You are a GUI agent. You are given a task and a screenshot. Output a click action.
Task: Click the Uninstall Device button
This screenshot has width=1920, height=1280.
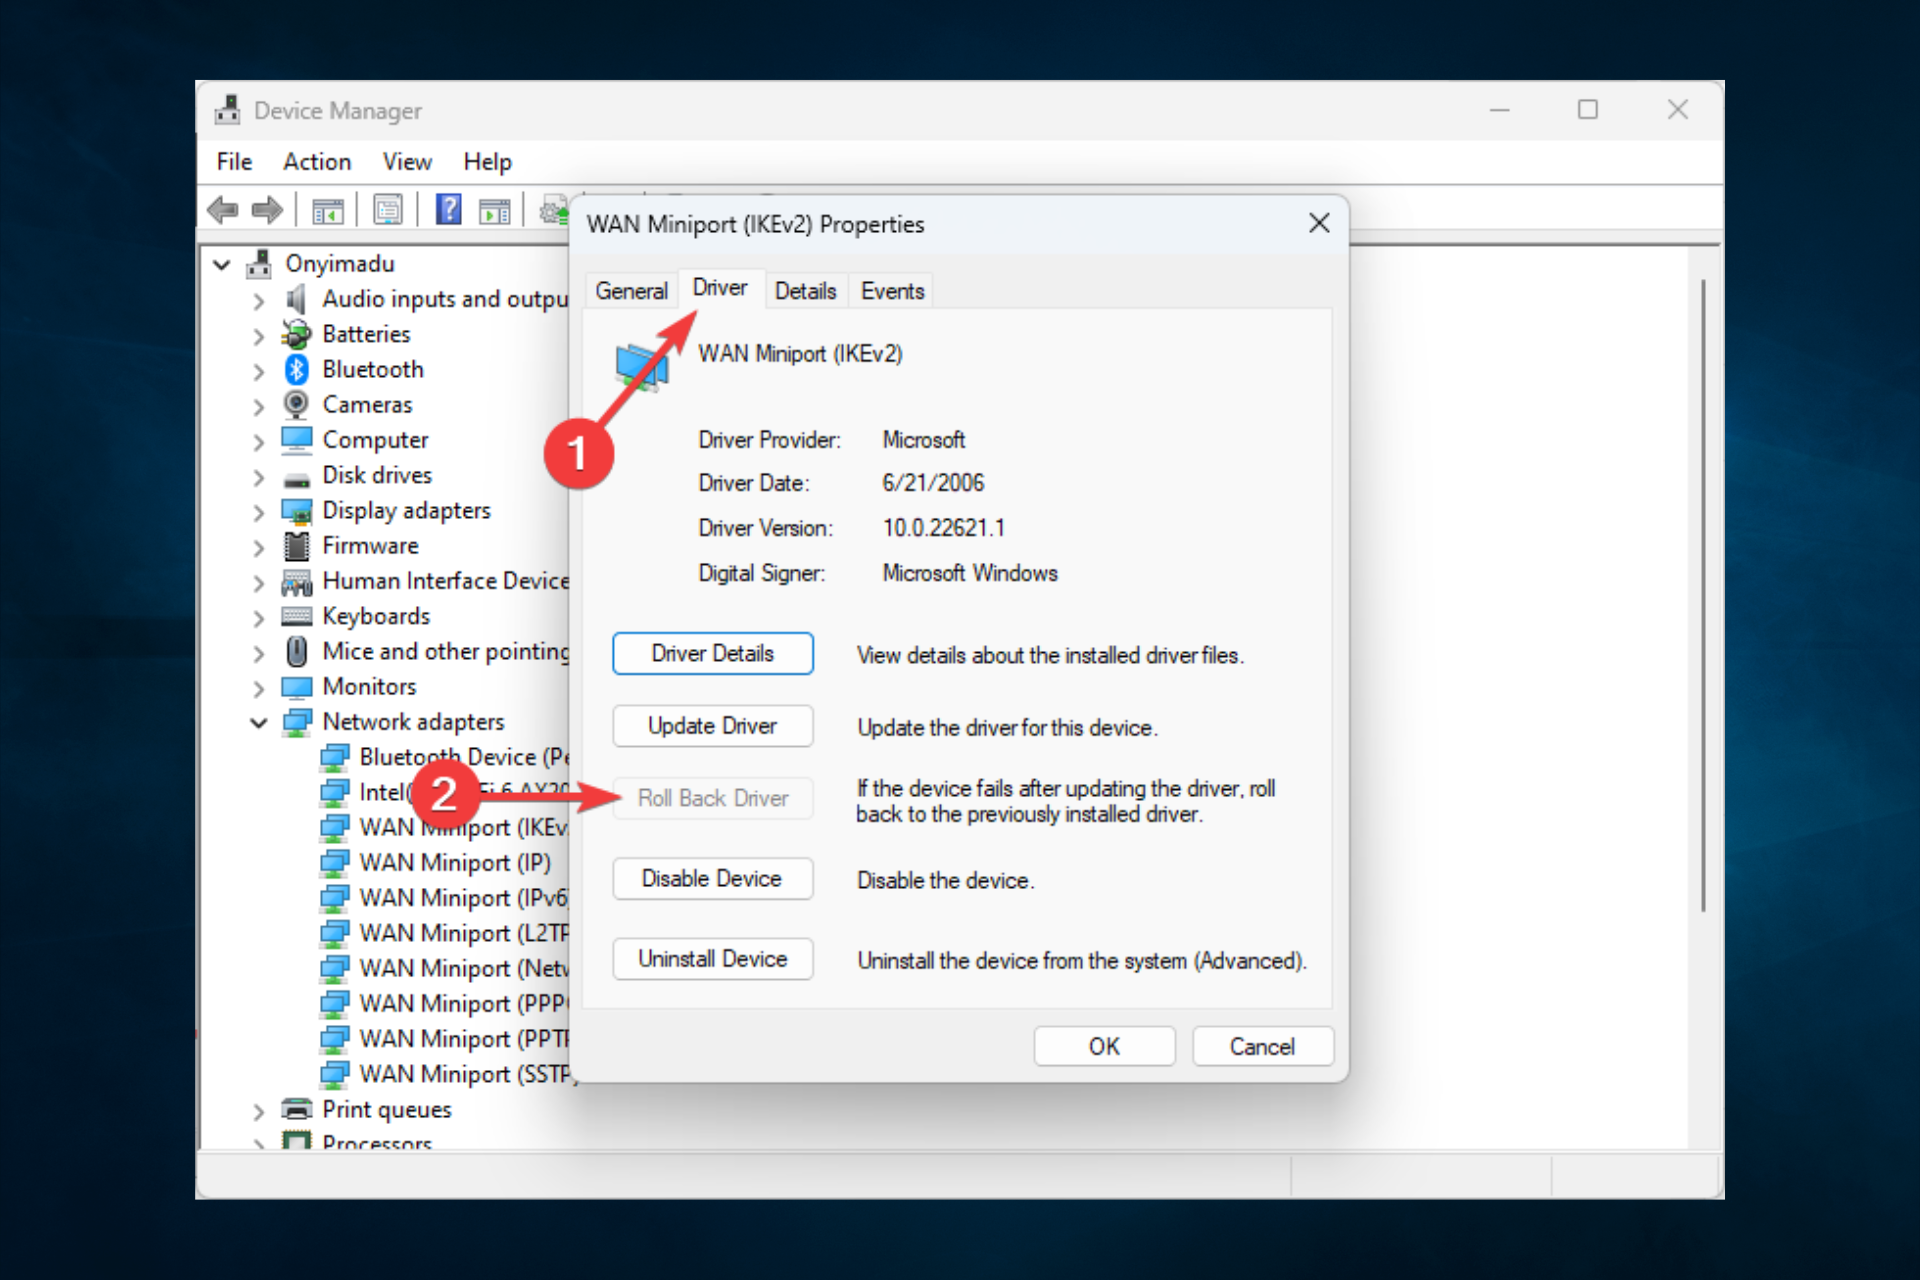[712, 959]
